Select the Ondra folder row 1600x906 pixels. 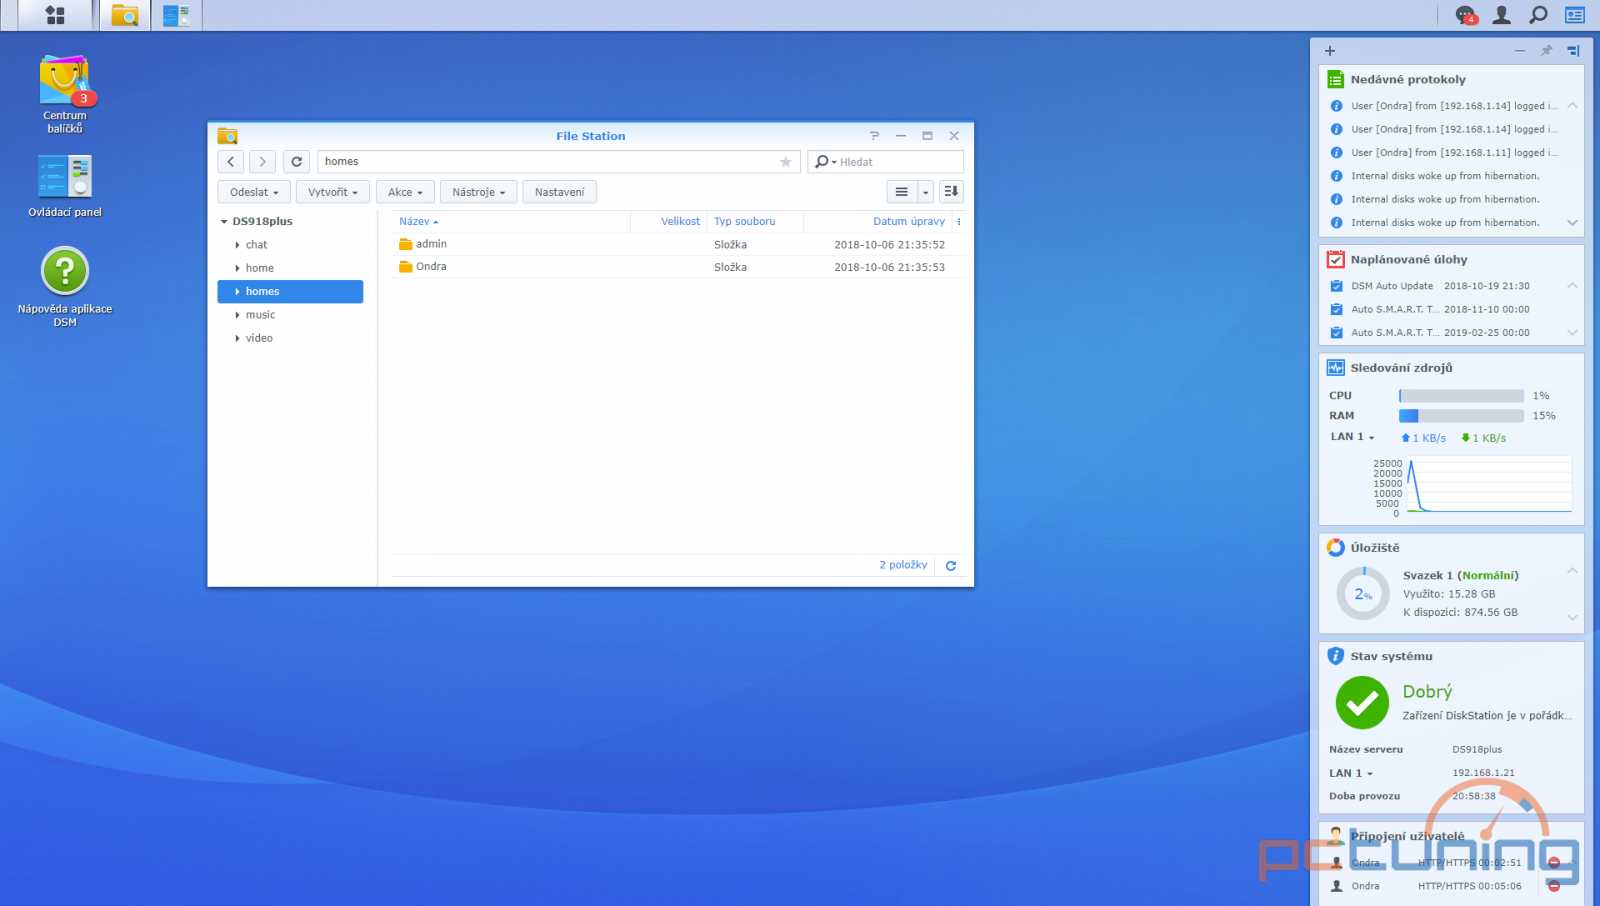pyautogui.click(x=677, y=267)
